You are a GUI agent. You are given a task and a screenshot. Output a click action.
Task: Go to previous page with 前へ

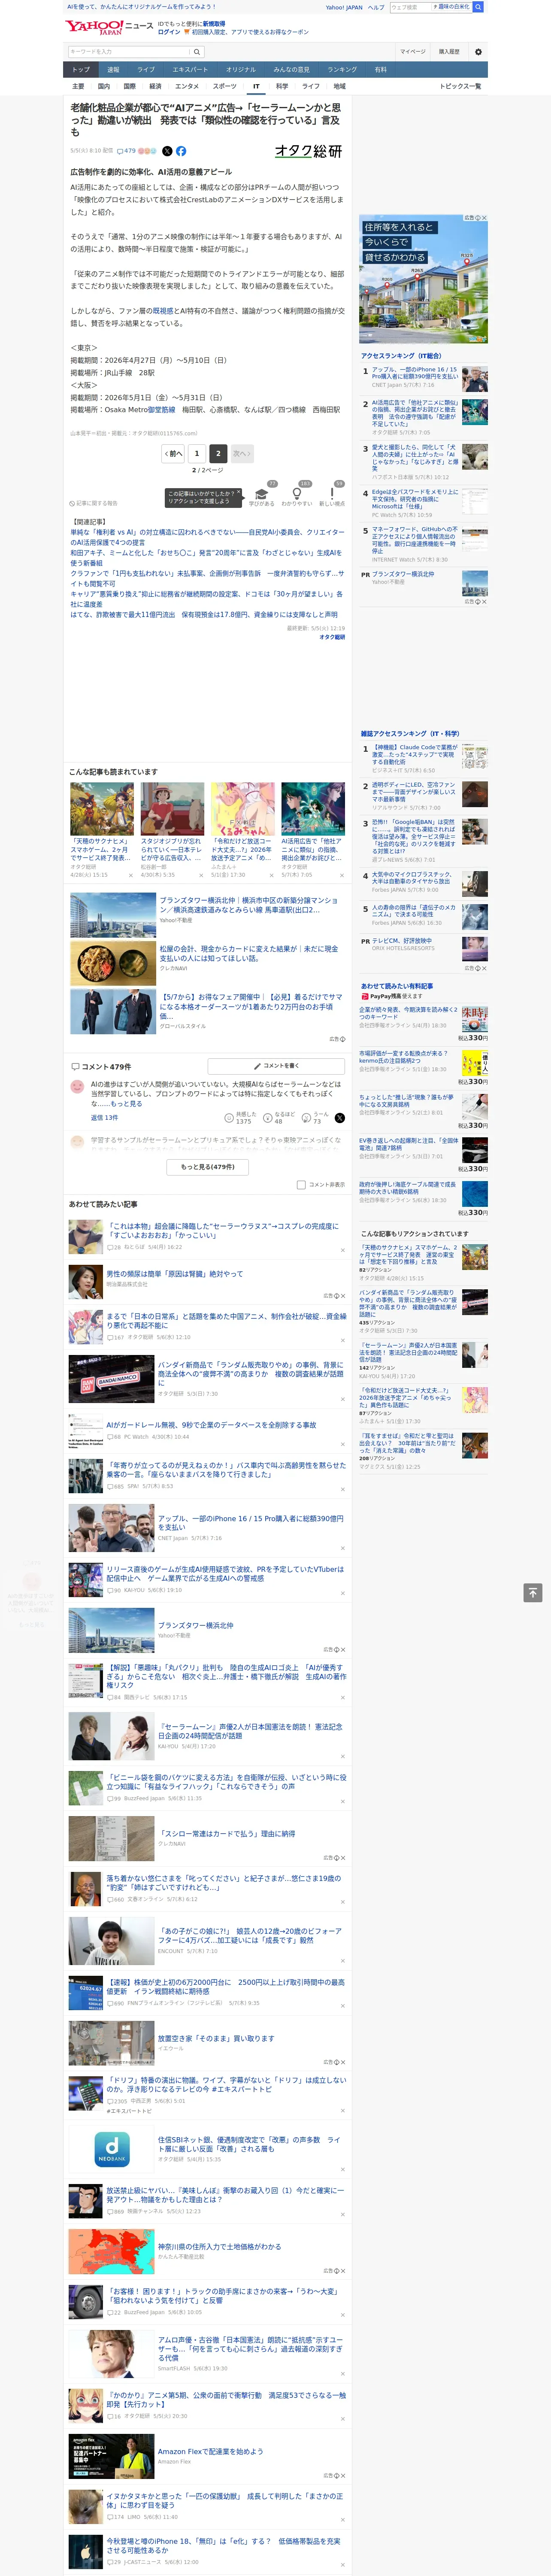173,453
